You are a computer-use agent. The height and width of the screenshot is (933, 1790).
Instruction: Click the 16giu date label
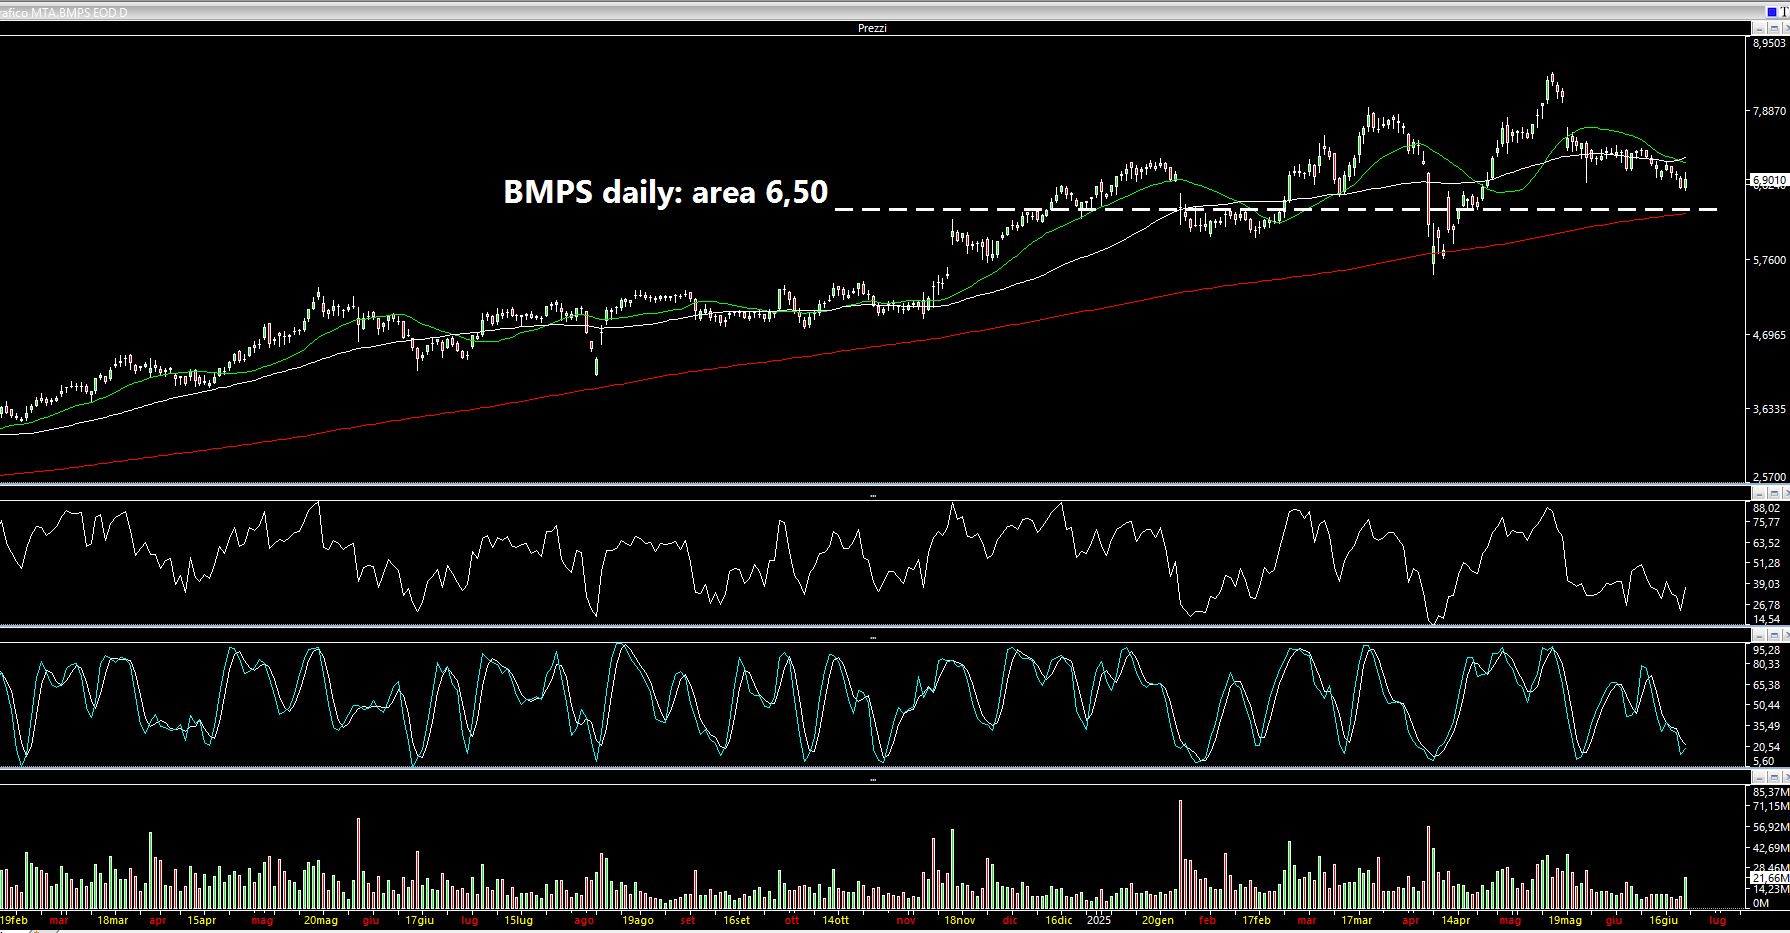point(1663,920)
